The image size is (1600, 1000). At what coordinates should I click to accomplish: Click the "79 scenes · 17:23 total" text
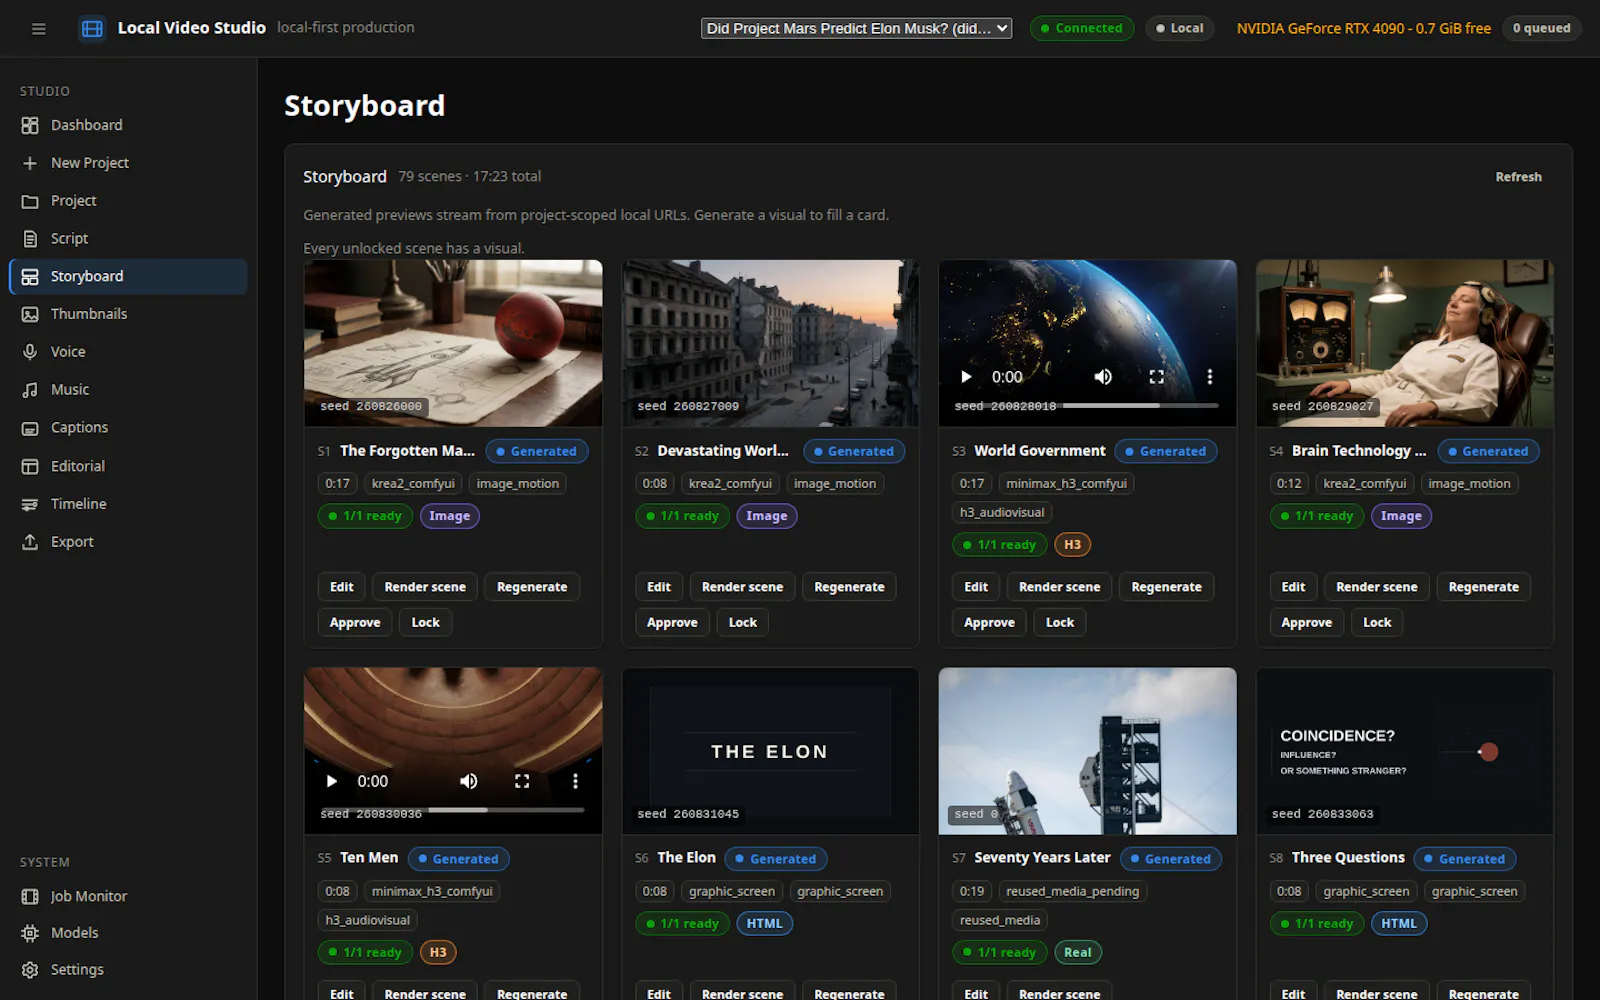470,176
